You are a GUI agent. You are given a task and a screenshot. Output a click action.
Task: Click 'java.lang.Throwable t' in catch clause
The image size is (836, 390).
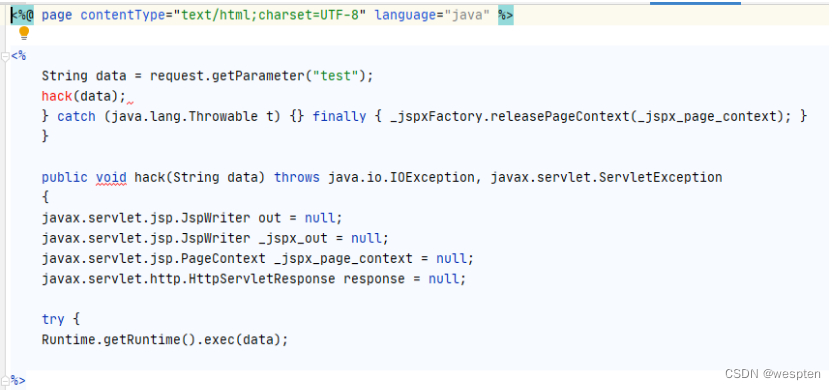tap(192, 116)
